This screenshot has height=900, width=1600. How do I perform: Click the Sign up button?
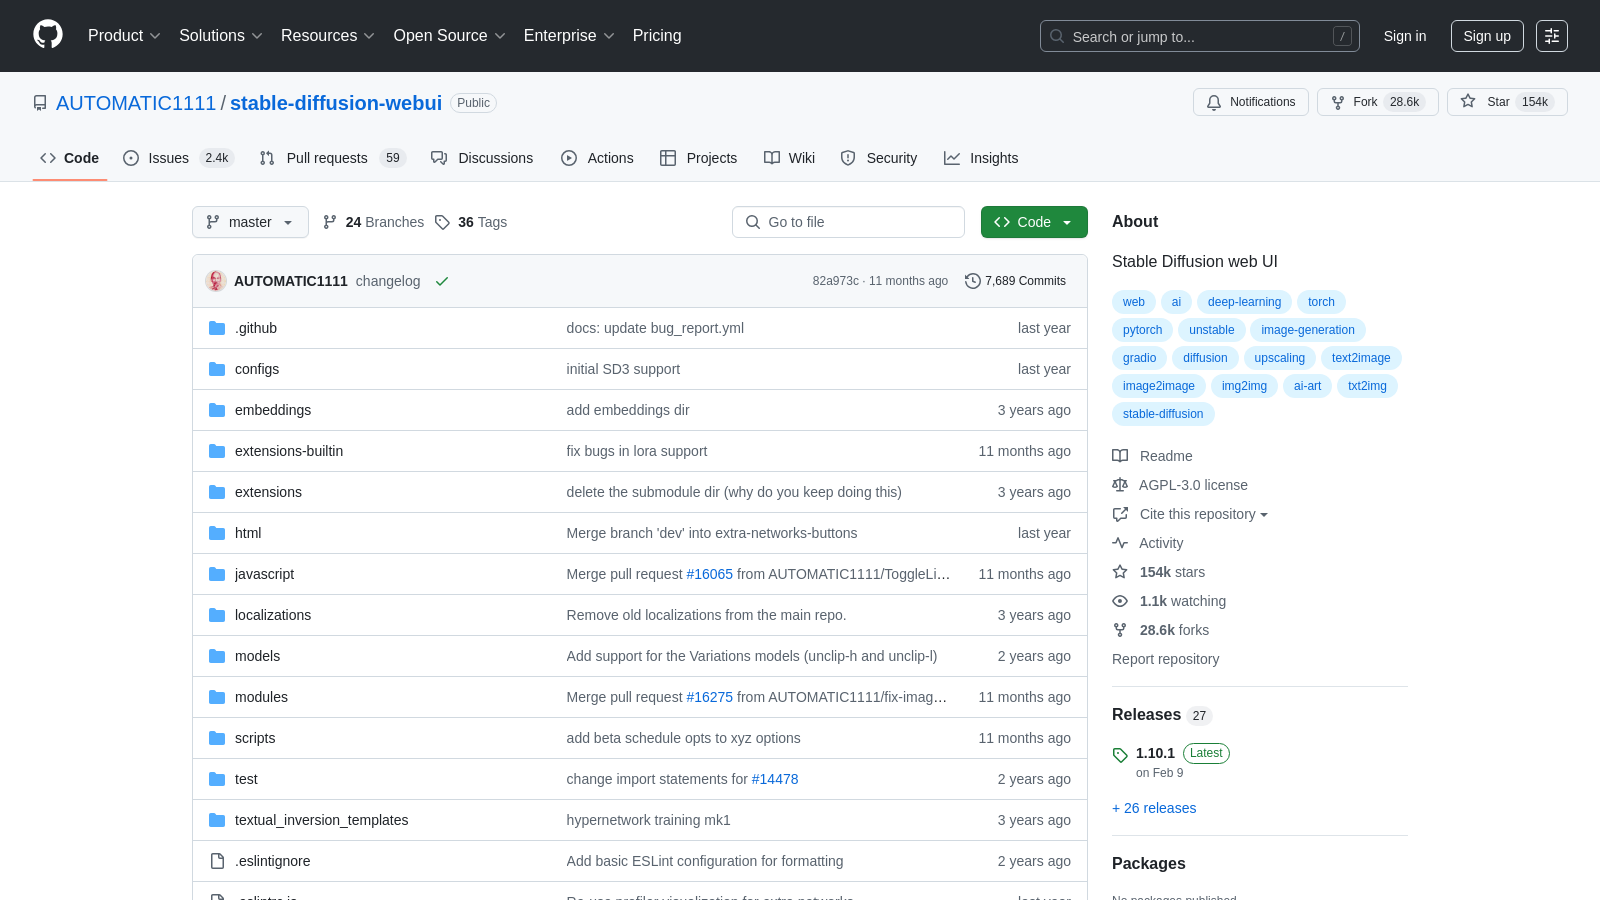coord(1487,35)
